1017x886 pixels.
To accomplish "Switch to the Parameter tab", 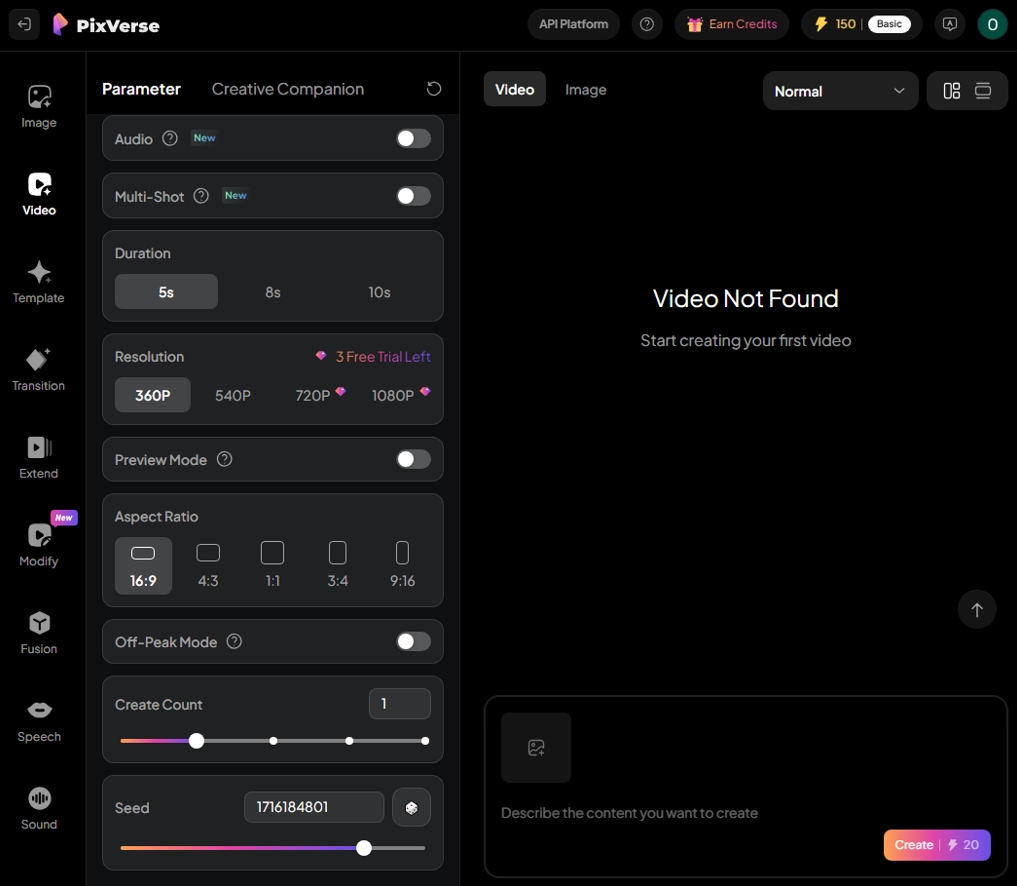I will (x=141, y=89).
